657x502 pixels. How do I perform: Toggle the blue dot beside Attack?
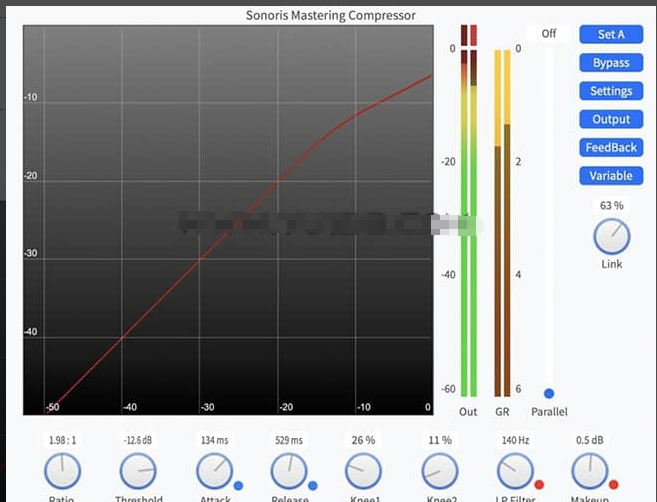point(238,486)
